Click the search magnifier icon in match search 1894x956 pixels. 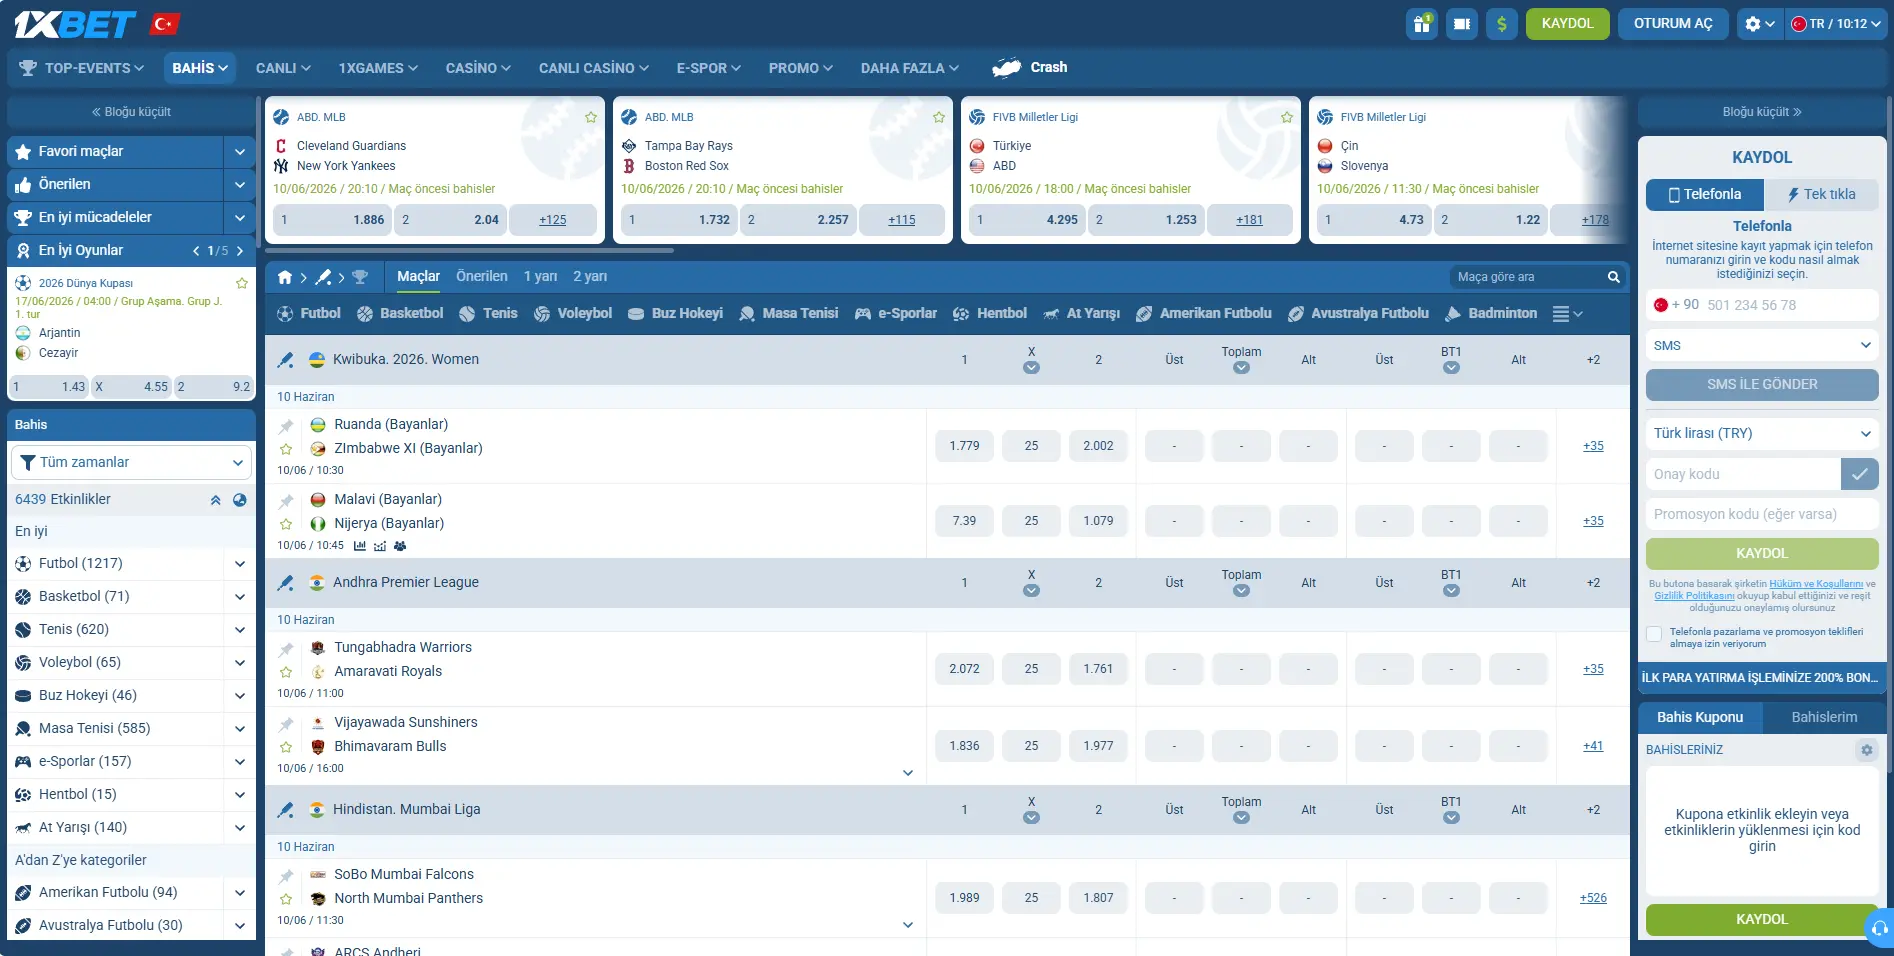tap(1613, 277)
